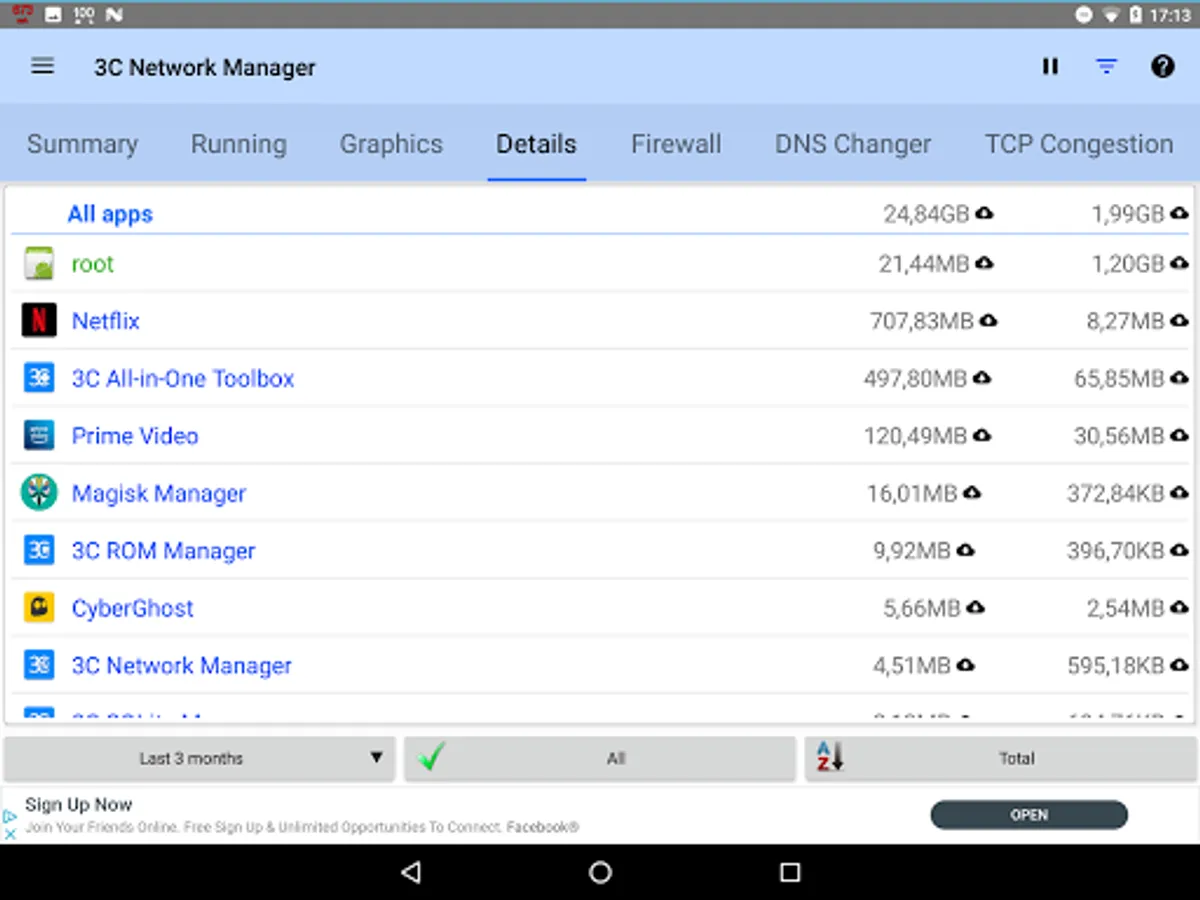
Task: Click the green checkmark icon
Action: (x=430, y=757)
